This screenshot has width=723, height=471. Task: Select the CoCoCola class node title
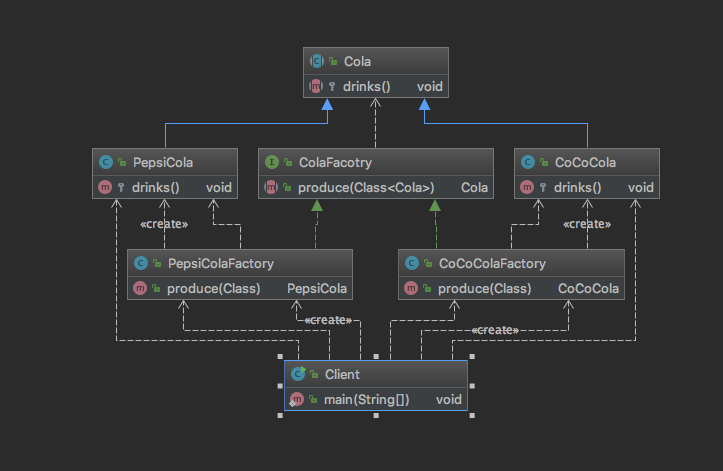[585, 162]
